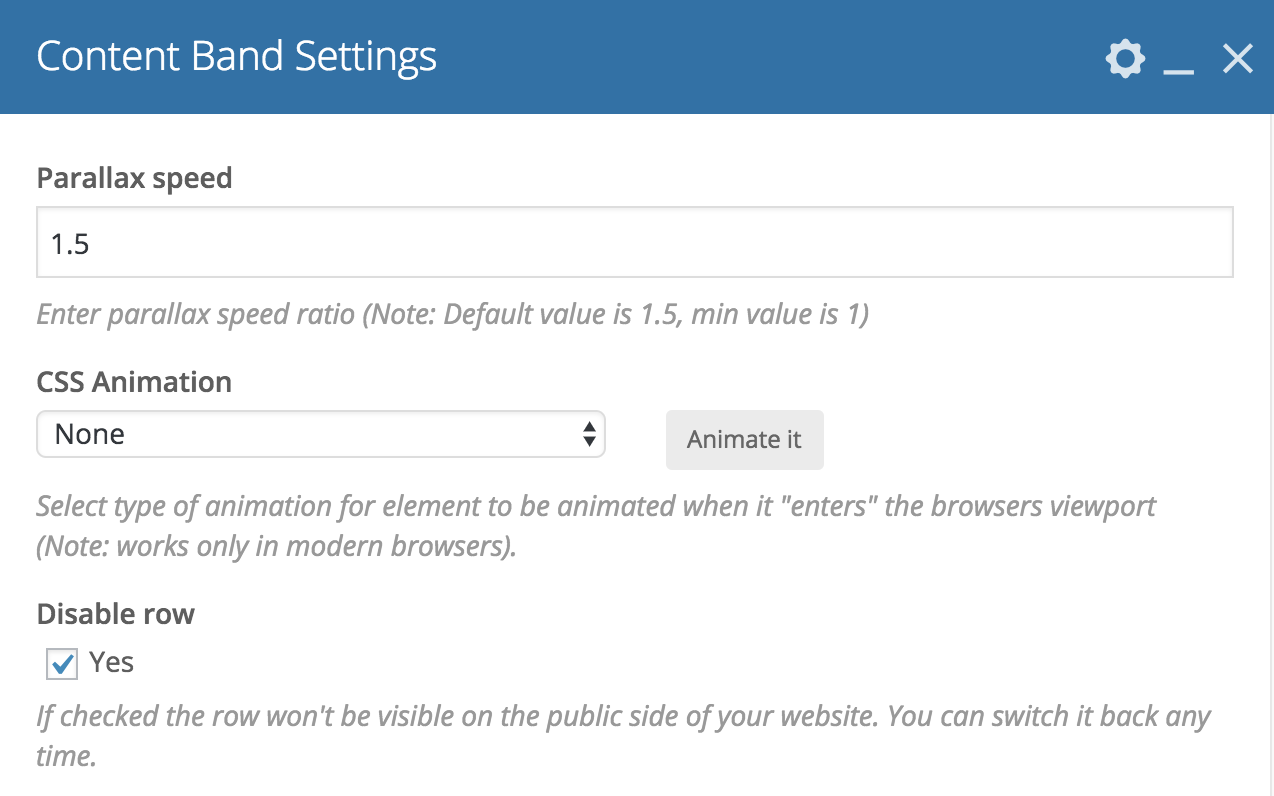Open the CSS Animation dropdown showing None
Image resolution: width=1274 pixels, height=796 pixels.
[x=320, y=434]
